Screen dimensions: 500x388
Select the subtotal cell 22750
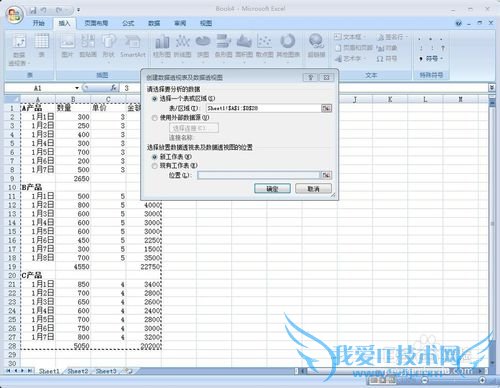pos(144,267)
